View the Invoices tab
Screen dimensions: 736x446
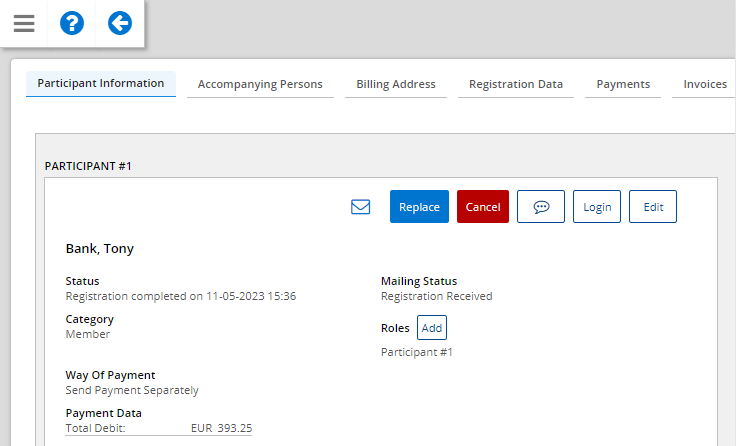[x=705, y=85]
